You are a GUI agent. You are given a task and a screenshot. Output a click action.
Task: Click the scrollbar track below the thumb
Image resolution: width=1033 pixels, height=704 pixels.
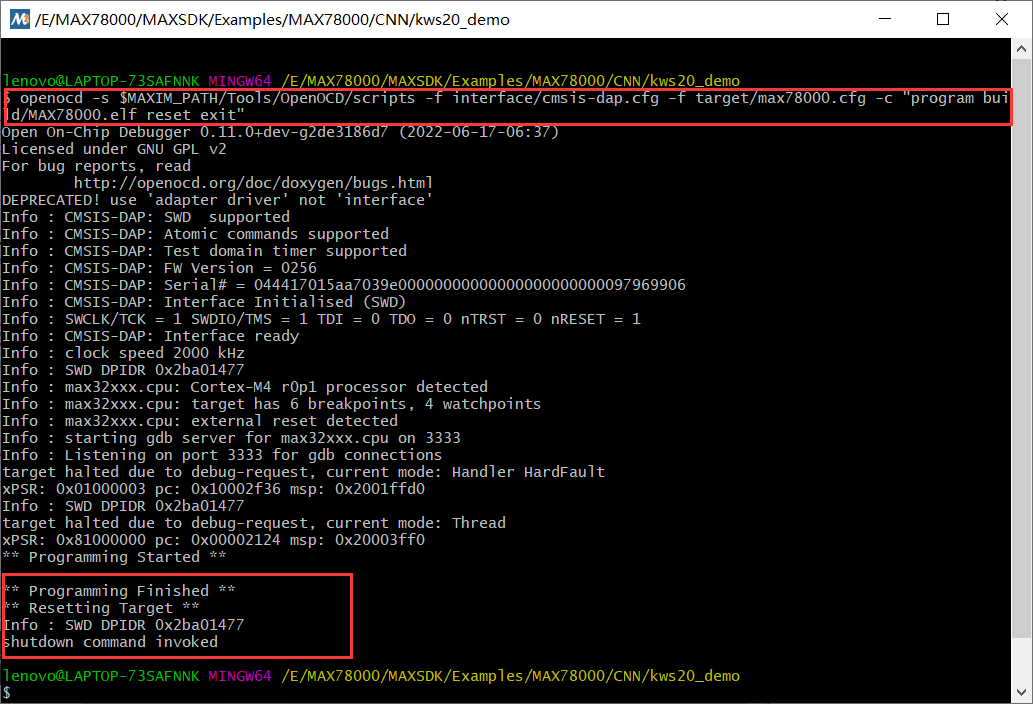1021,659
